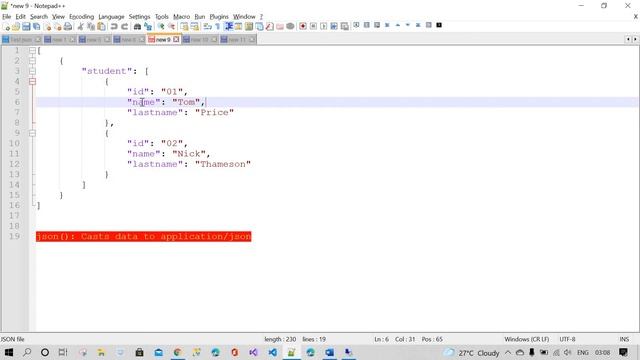Click the "lastname": "Price" text
This screenshot has height=360, width=640.
tap(180, 112)
